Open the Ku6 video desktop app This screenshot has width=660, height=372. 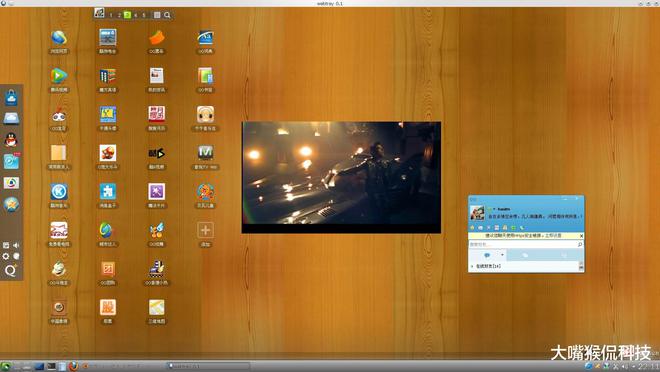click(x=157, y=153)
